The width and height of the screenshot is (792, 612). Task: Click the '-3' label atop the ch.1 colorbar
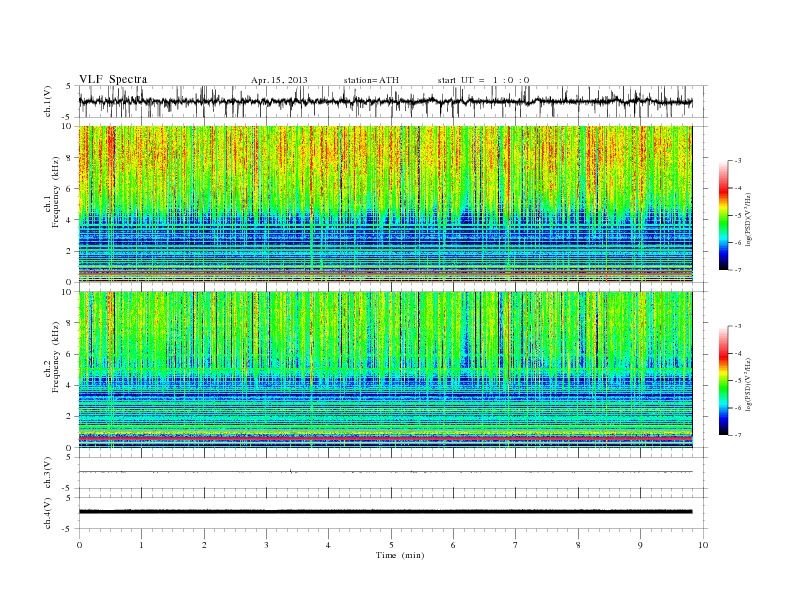coord(737,161)
